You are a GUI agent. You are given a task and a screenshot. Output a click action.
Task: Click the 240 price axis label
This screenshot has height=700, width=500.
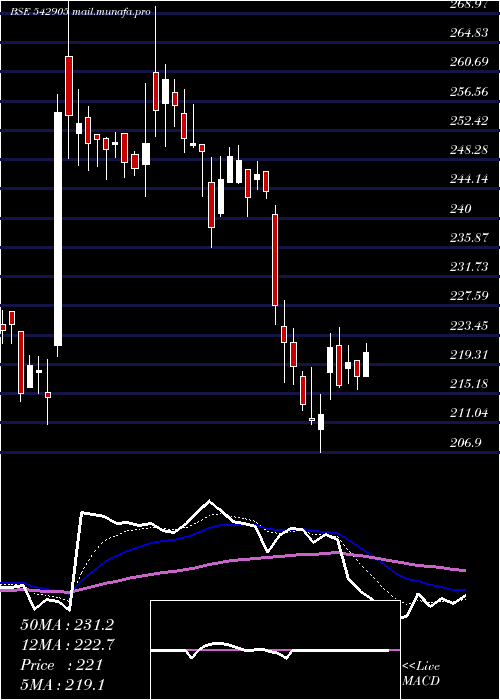coord(460,209)
